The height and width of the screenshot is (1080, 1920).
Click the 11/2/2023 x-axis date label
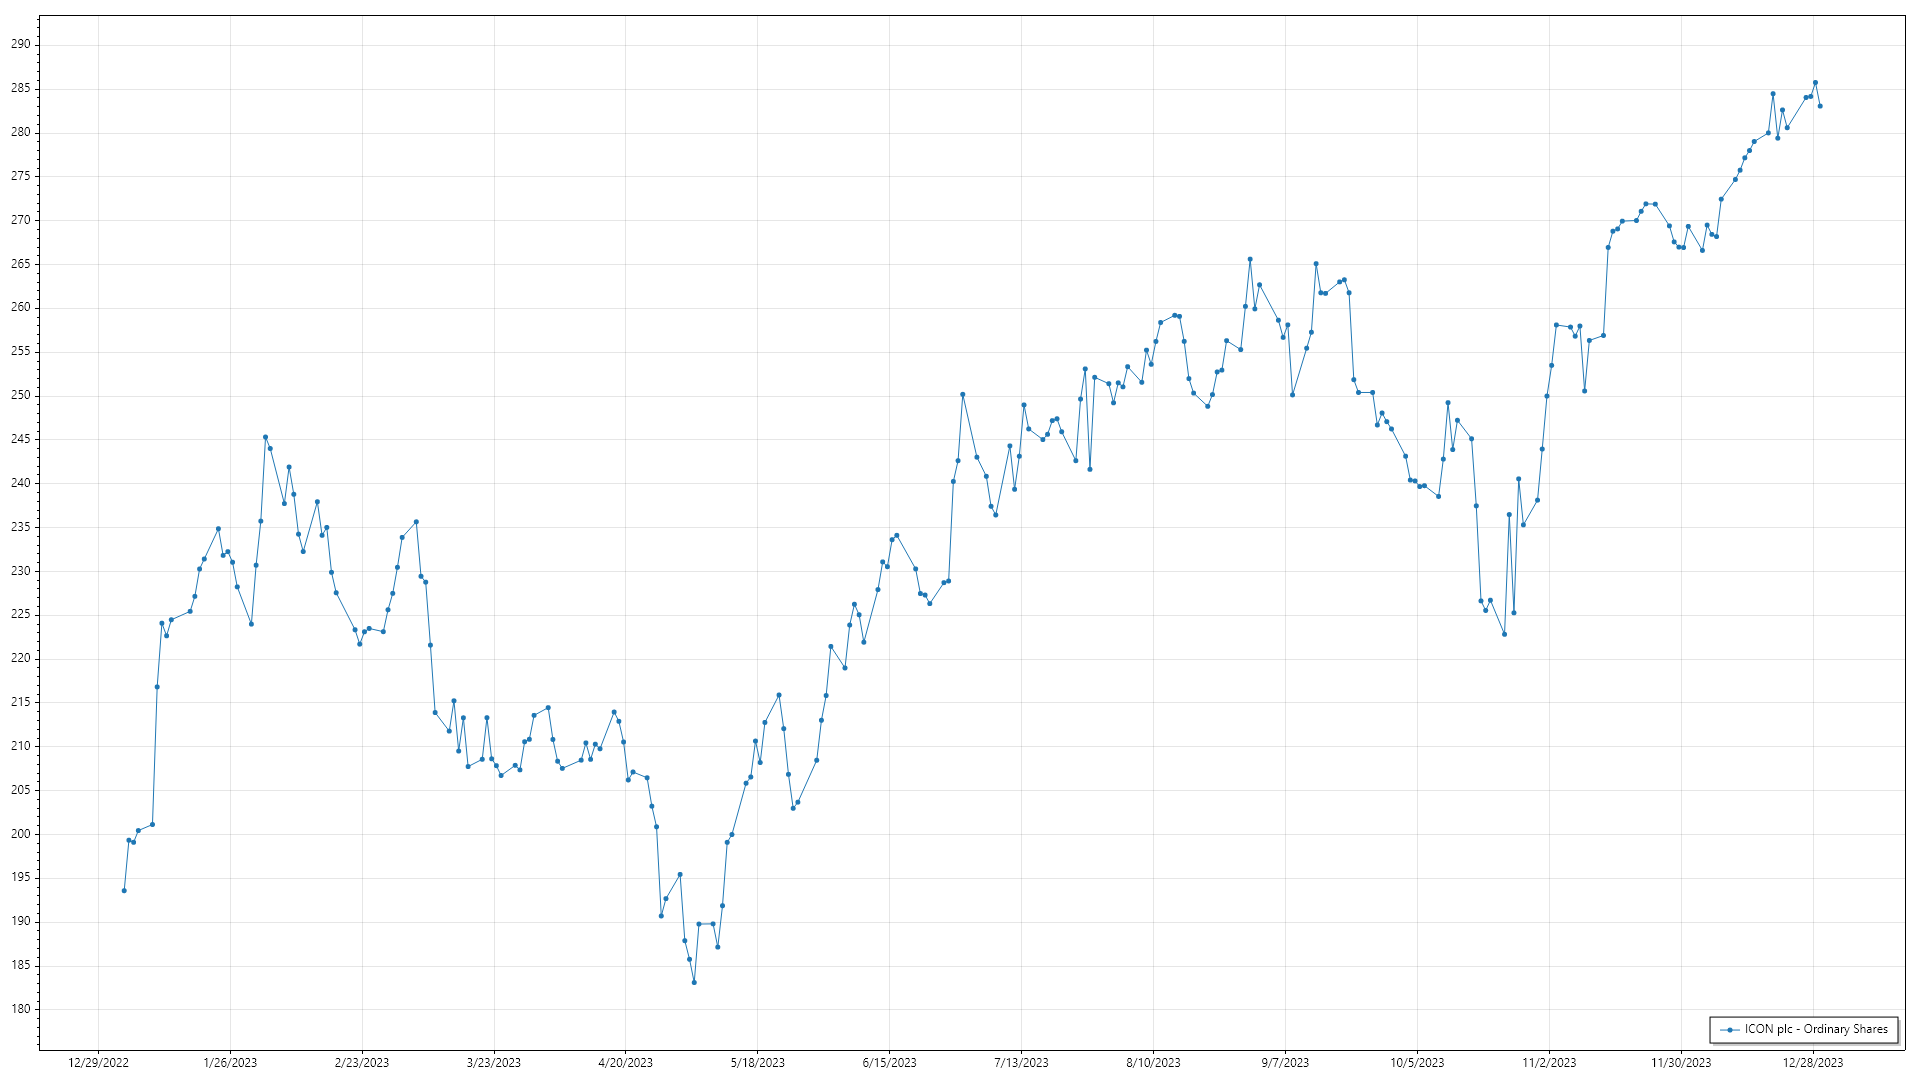pyautogui.click(x=1549, y=1063)
